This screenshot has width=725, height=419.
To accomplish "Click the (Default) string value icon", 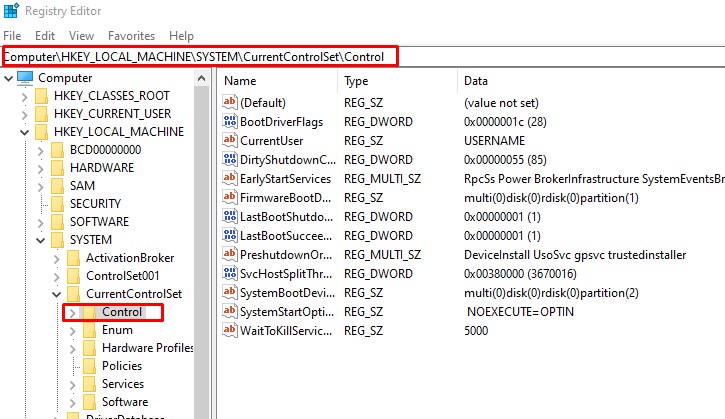I will click(230, 102).
